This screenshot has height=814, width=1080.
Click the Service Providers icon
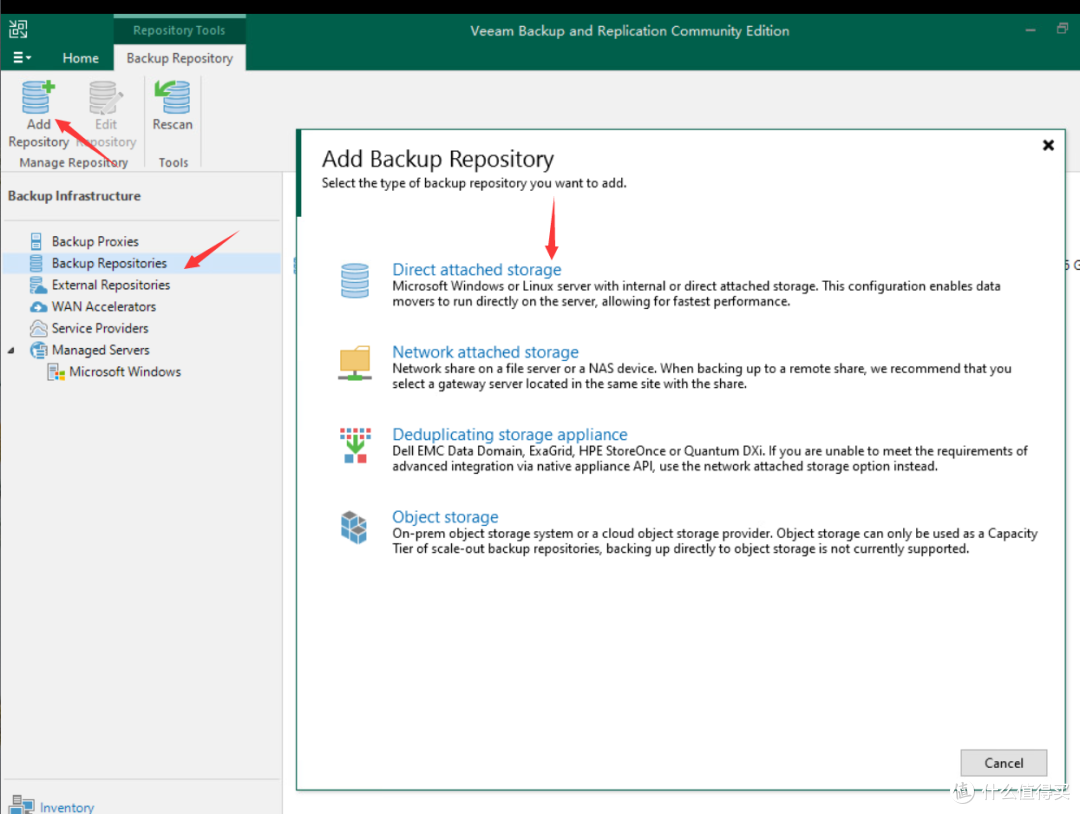(39, 328)
